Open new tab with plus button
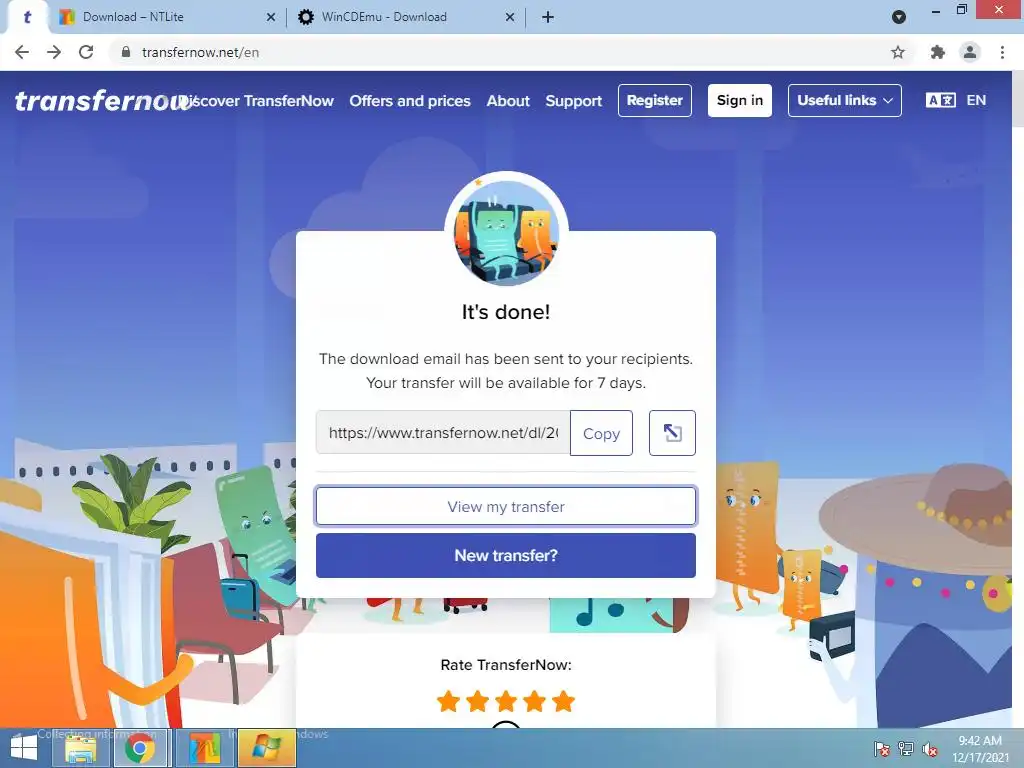Image resolution: width=1024 pixels, height=768 pixels. [x=548, y=17]
